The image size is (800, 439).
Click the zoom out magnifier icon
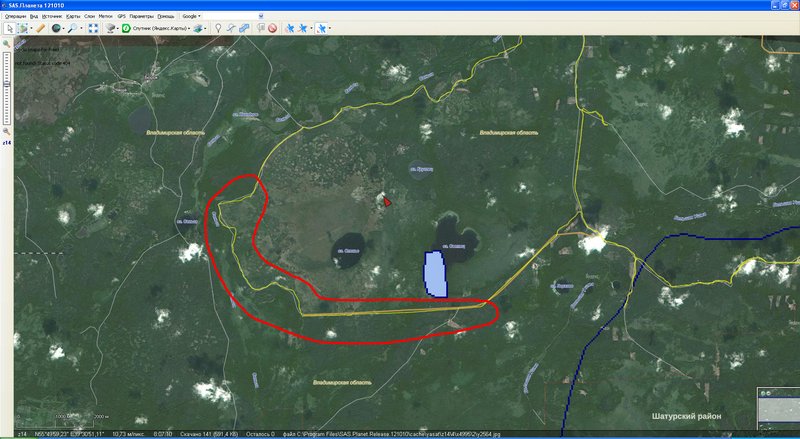point(8,131)
